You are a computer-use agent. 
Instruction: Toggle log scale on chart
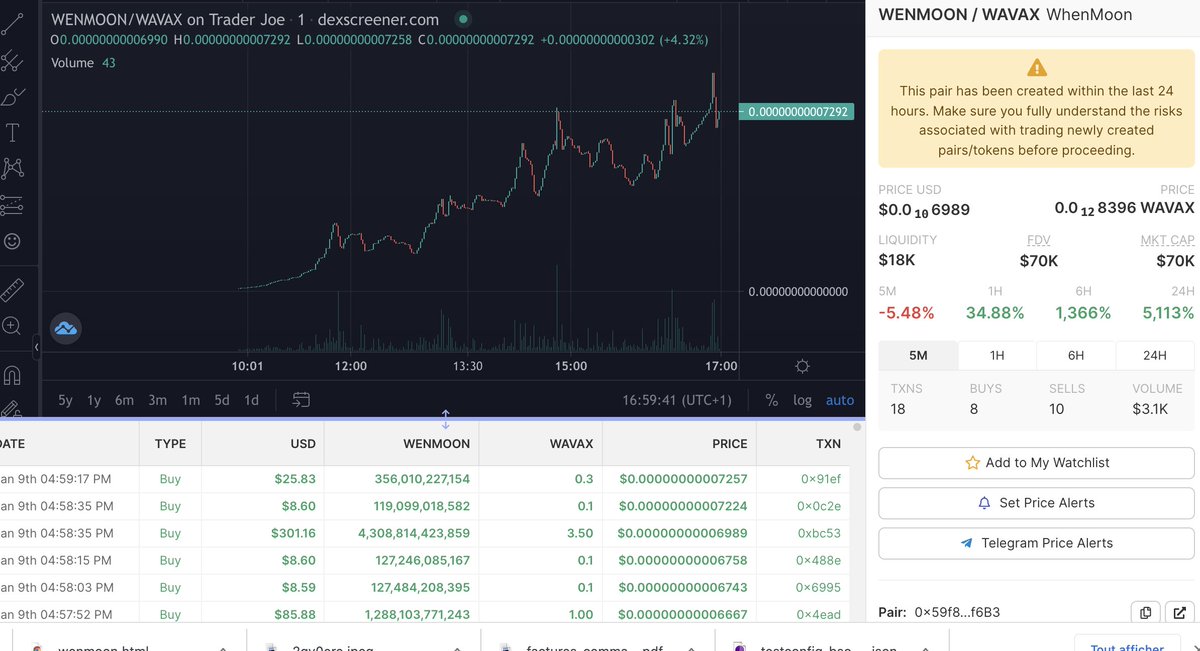click(x=802, y=400)
